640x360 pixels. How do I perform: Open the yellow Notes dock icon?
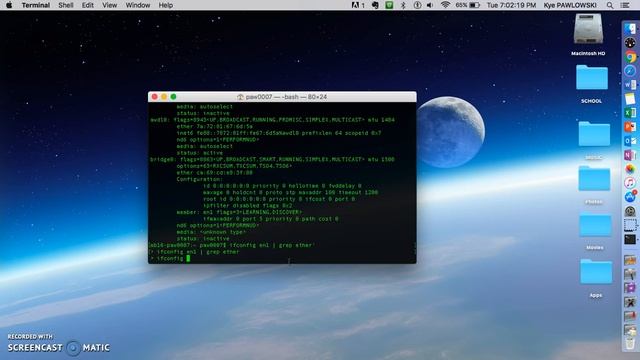click(630, 98)
